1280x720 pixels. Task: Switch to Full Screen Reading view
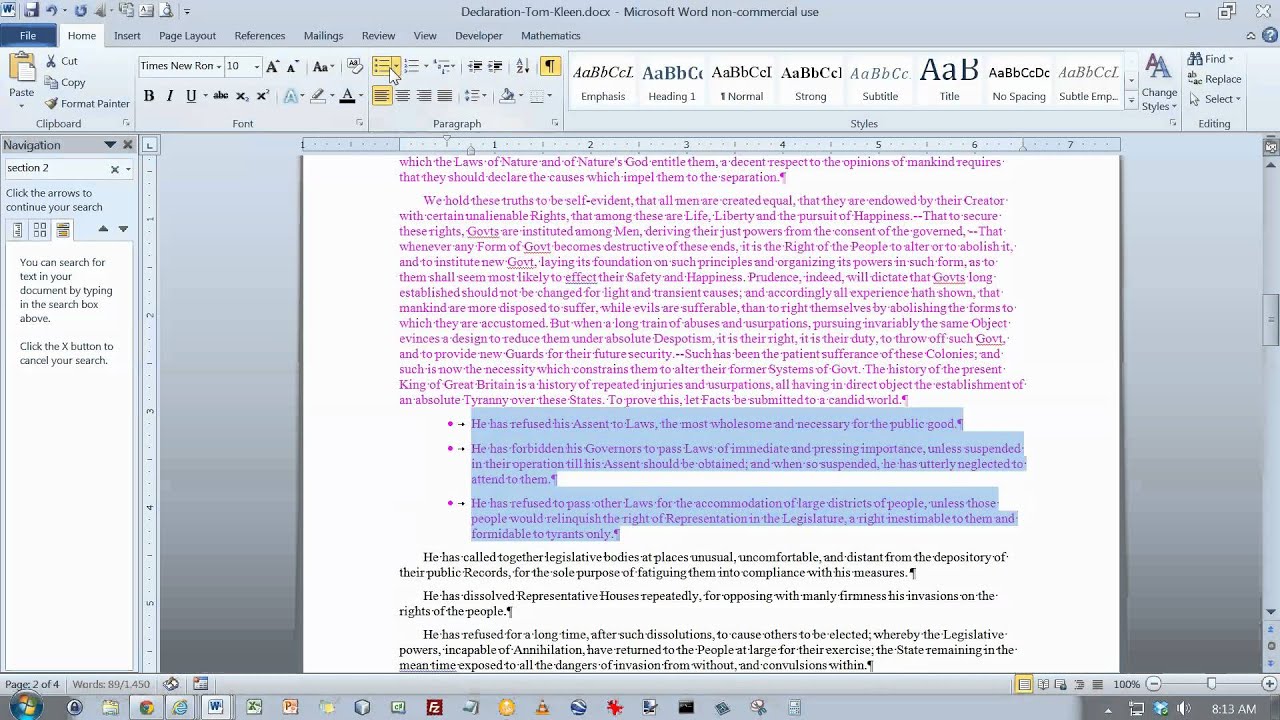point(1043,684)
